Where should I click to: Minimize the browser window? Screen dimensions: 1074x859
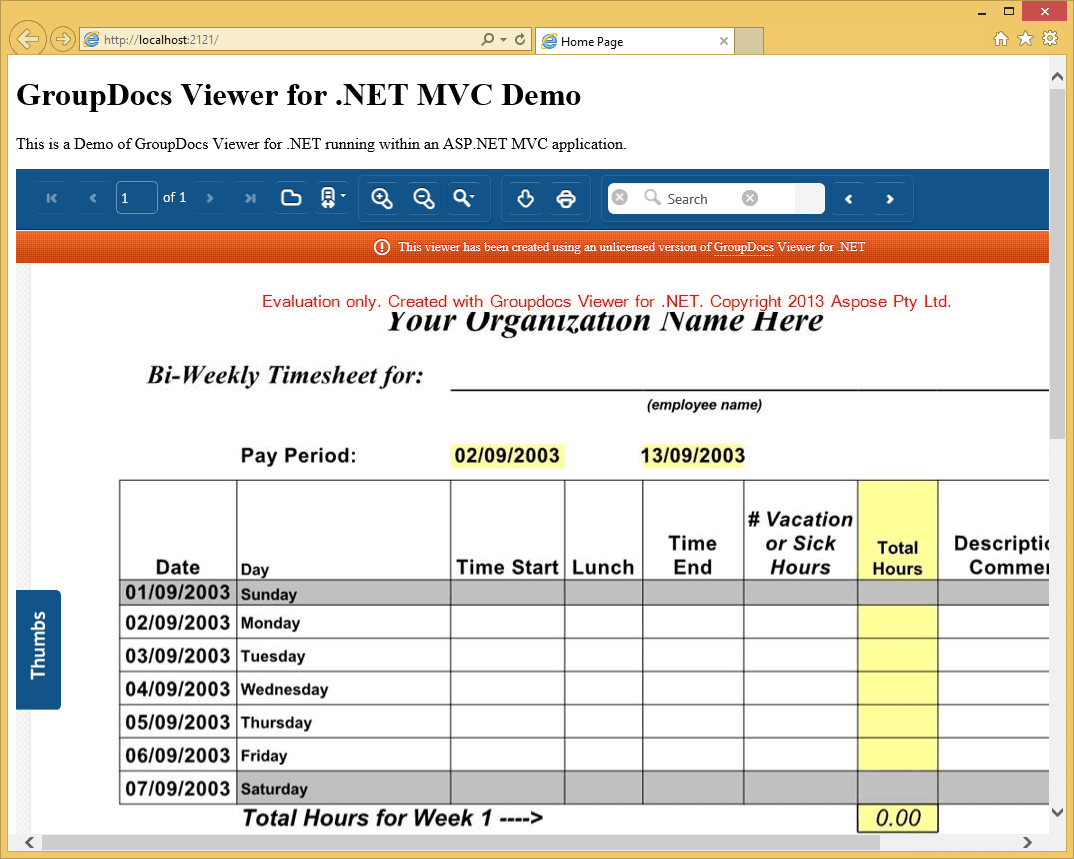pos(982,12)
